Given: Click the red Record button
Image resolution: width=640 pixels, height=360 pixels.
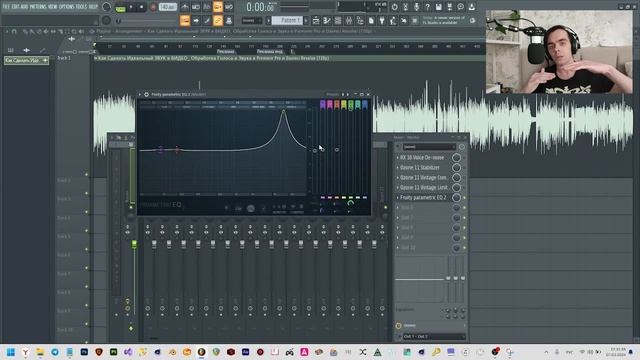Looking at the screenshot, I should pyautogui.click(x=153, y=7).
